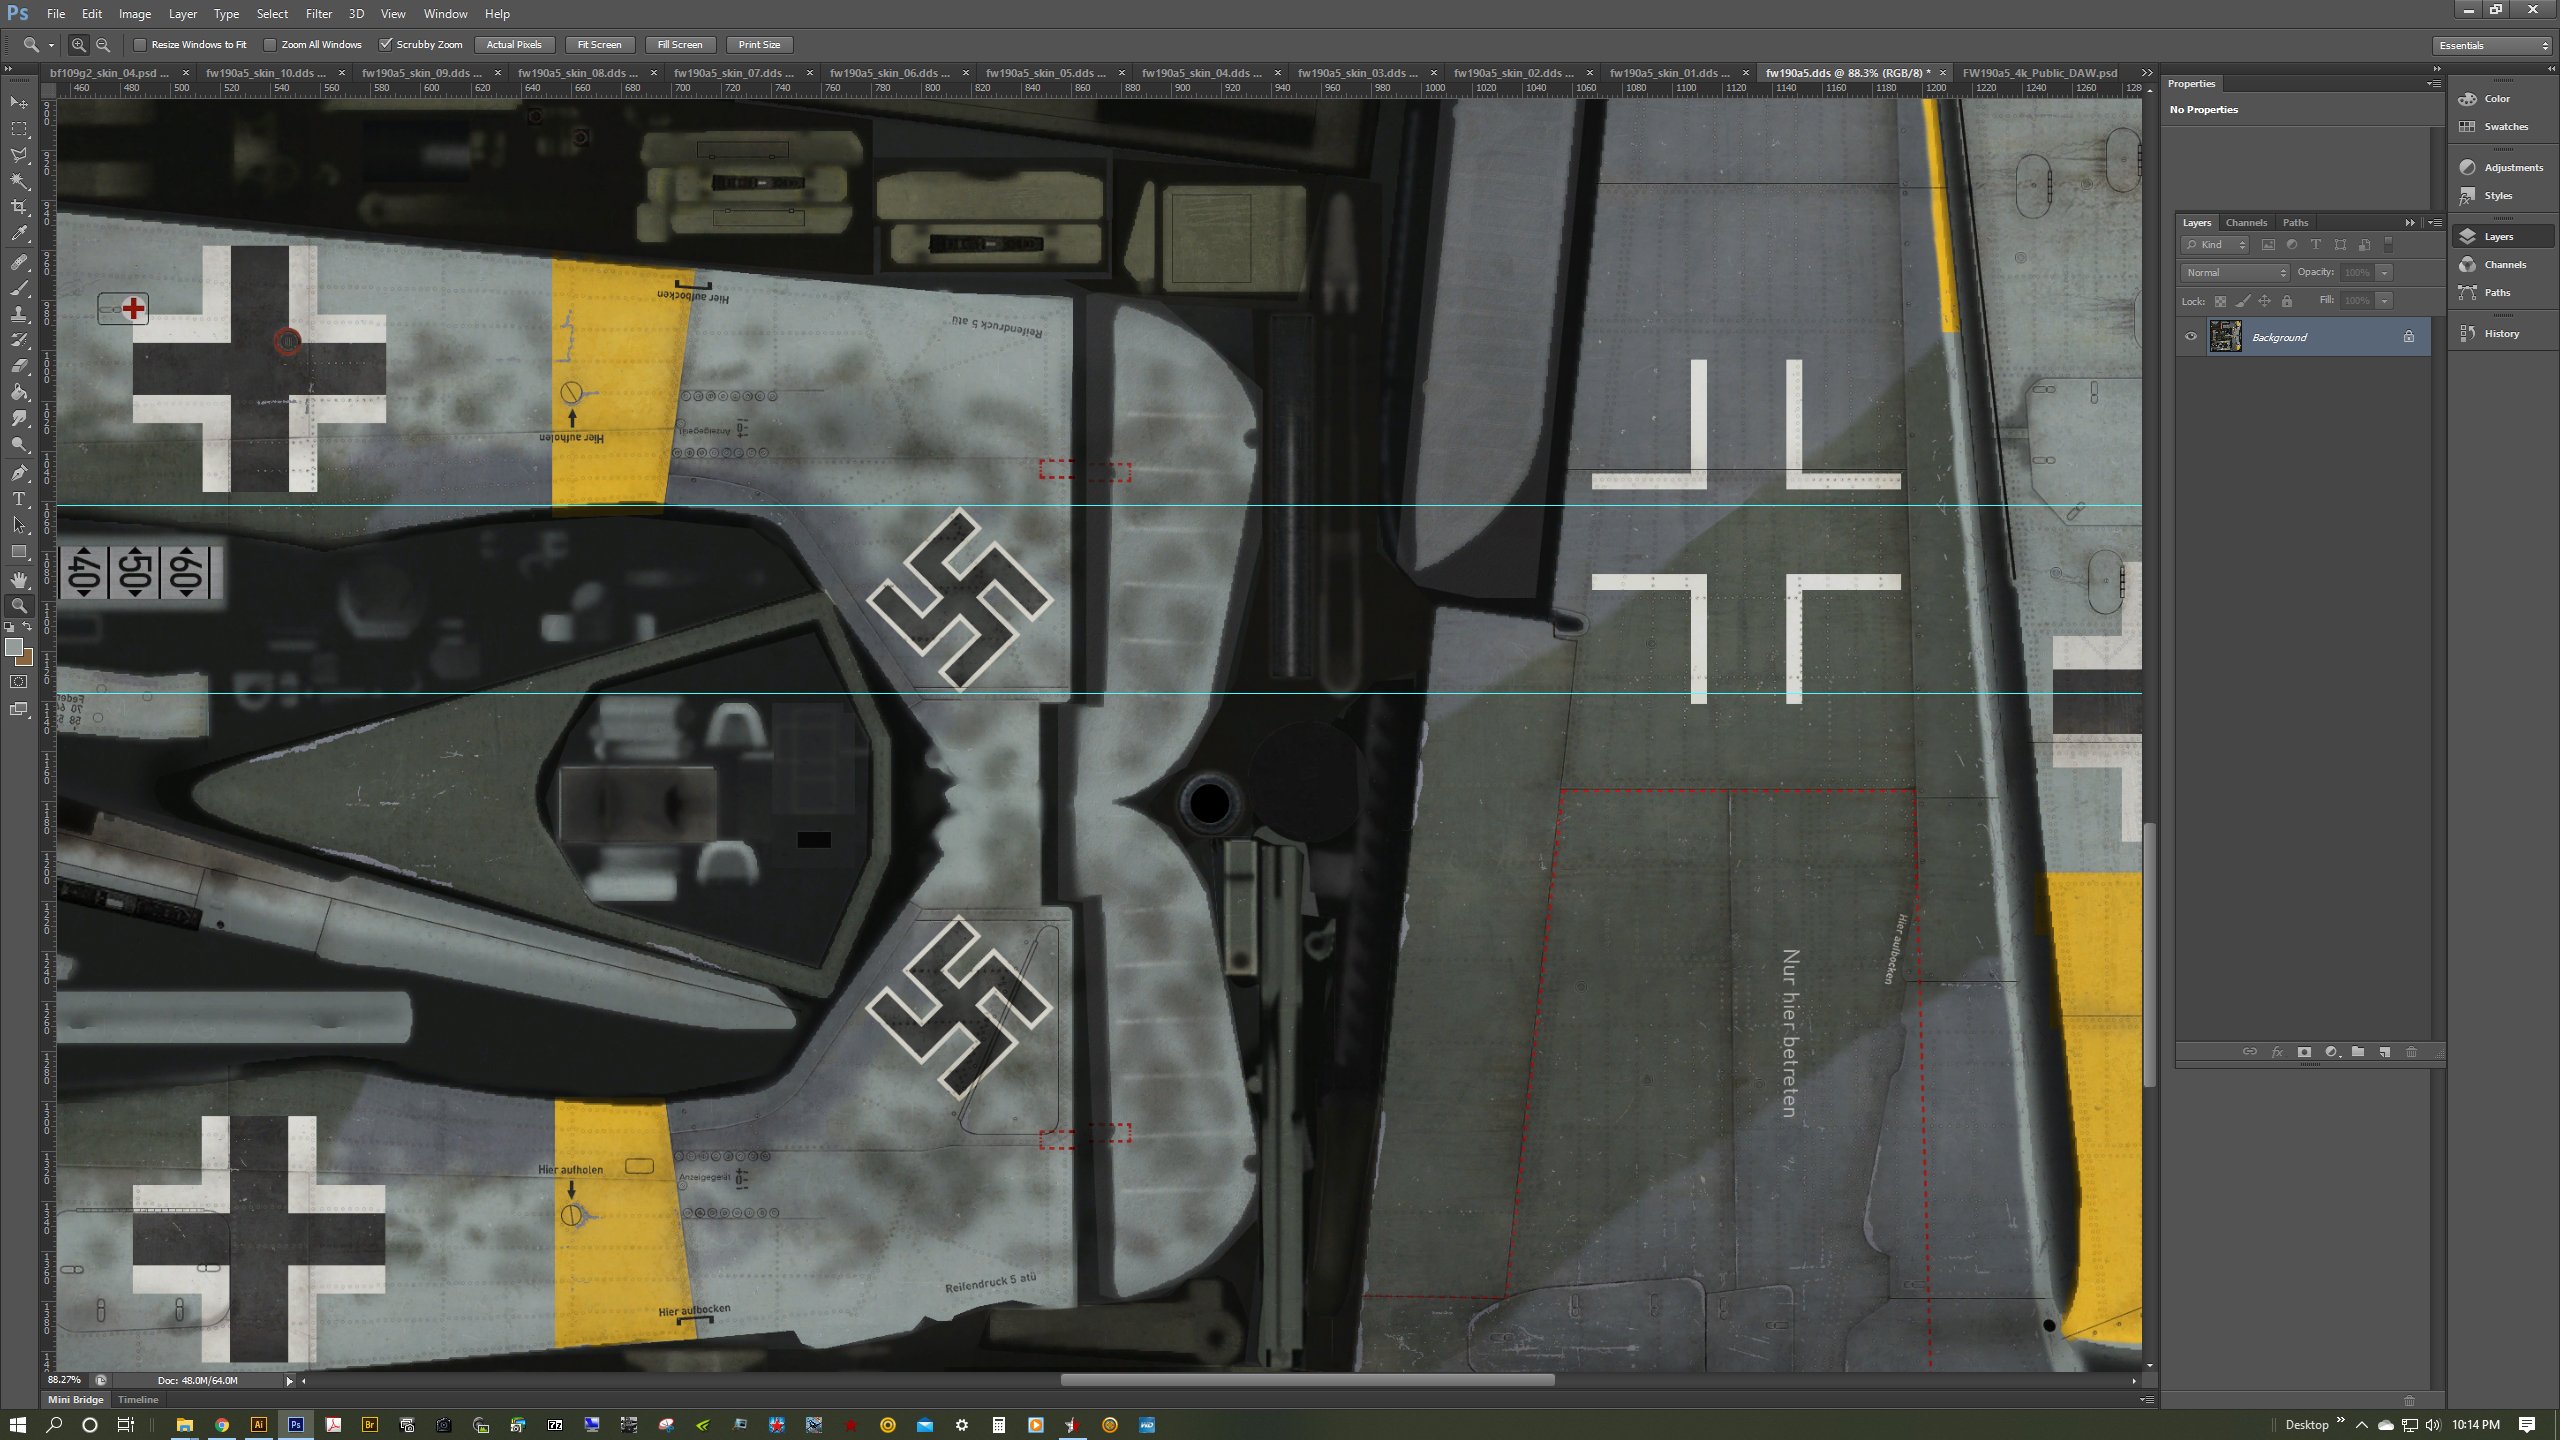Viewport: 2560px width, 1440px height.
Task: Open the layer Kind filter dropdown
Action: tap(2215, 245)
